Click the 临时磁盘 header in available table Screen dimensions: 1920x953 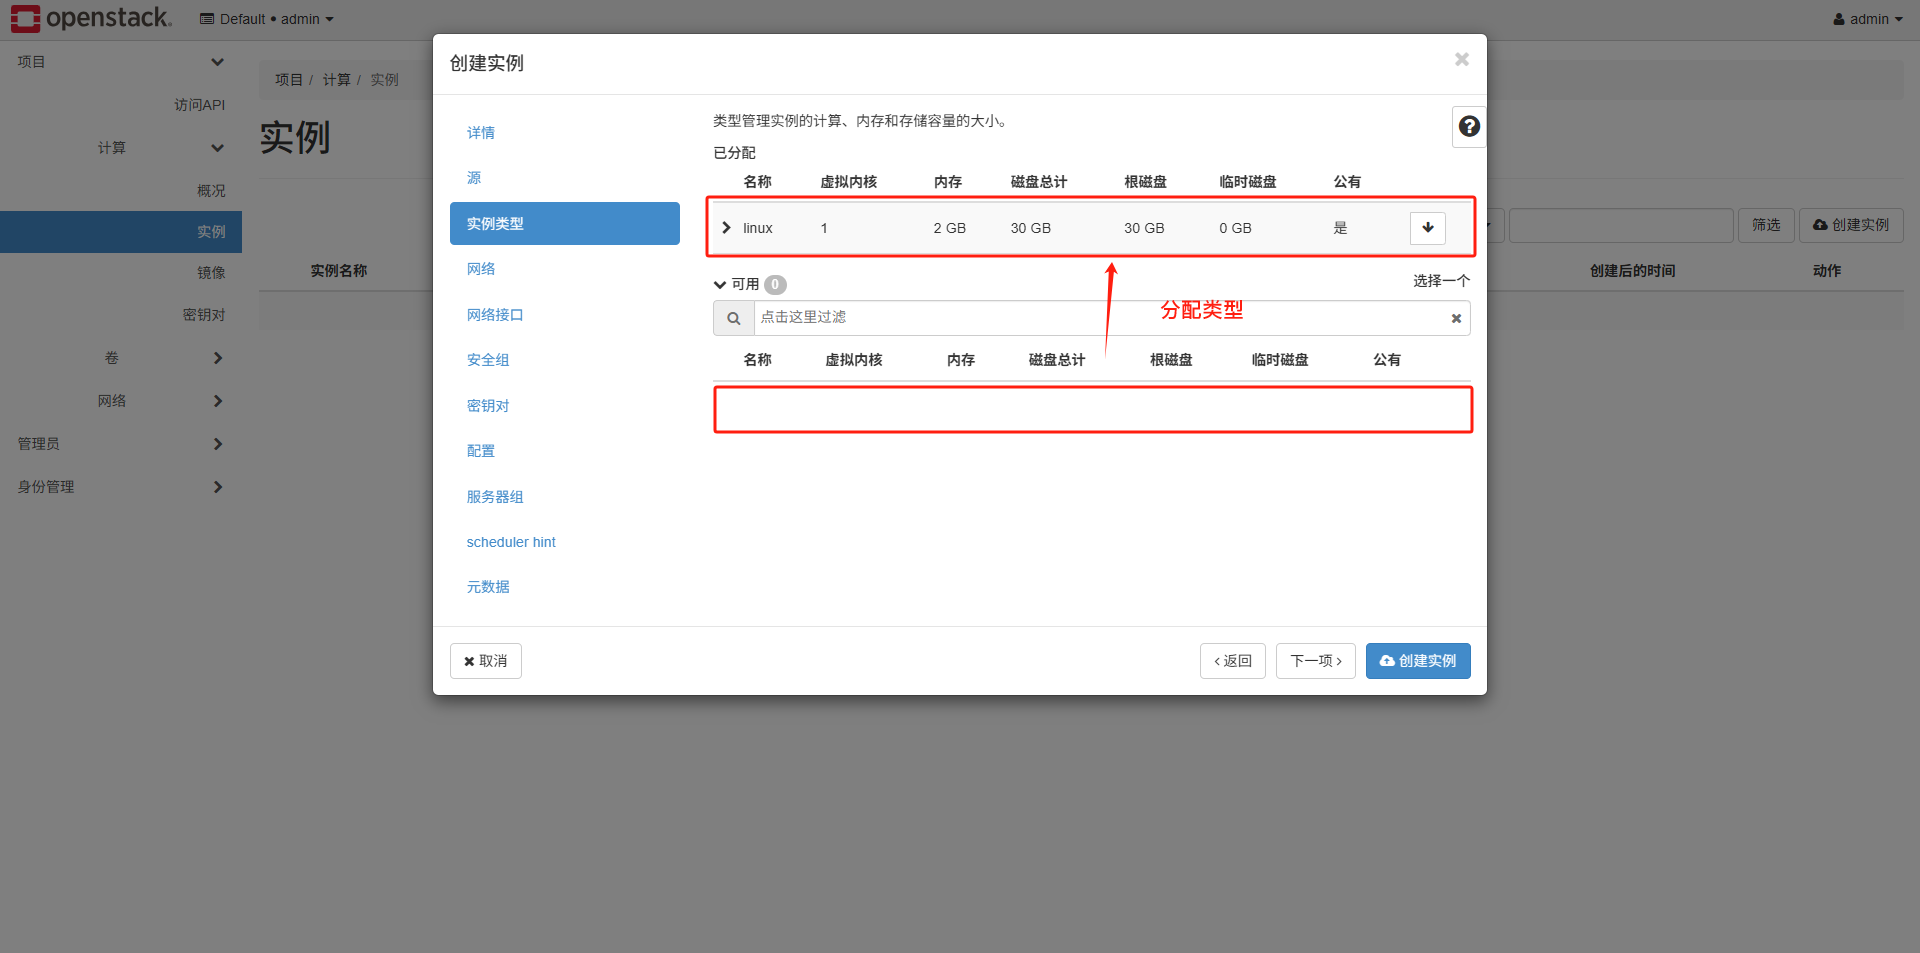tap(1280, 360)
